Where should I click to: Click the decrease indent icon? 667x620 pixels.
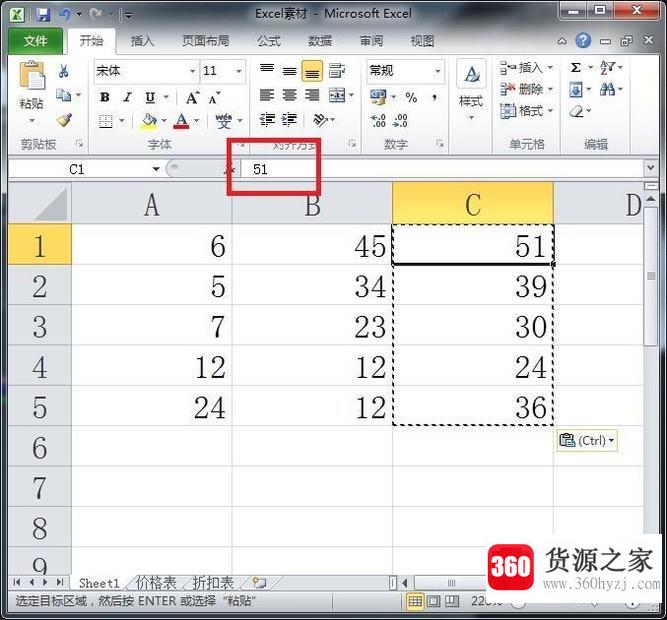(267, 120)
